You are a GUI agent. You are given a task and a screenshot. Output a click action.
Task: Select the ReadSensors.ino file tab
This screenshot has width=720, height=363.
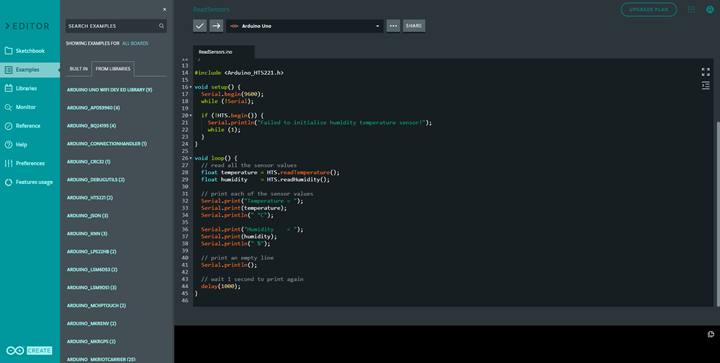click(x=224, y=52)
